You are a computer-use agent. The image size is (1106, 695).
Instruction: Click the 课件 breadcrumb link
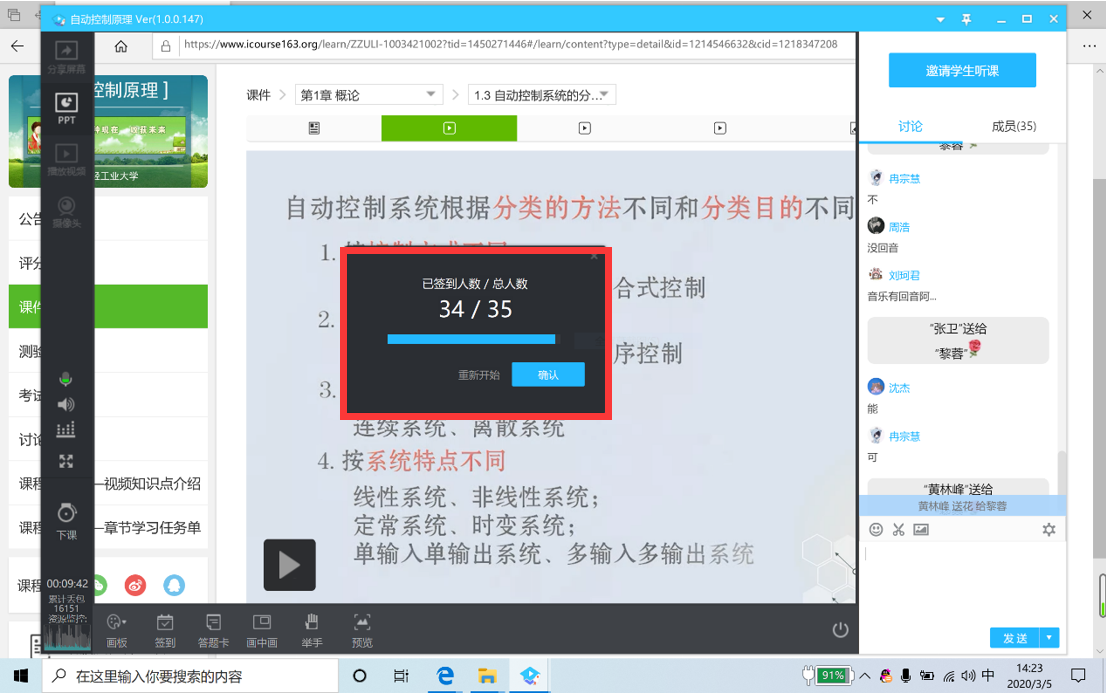coord(259,95)
